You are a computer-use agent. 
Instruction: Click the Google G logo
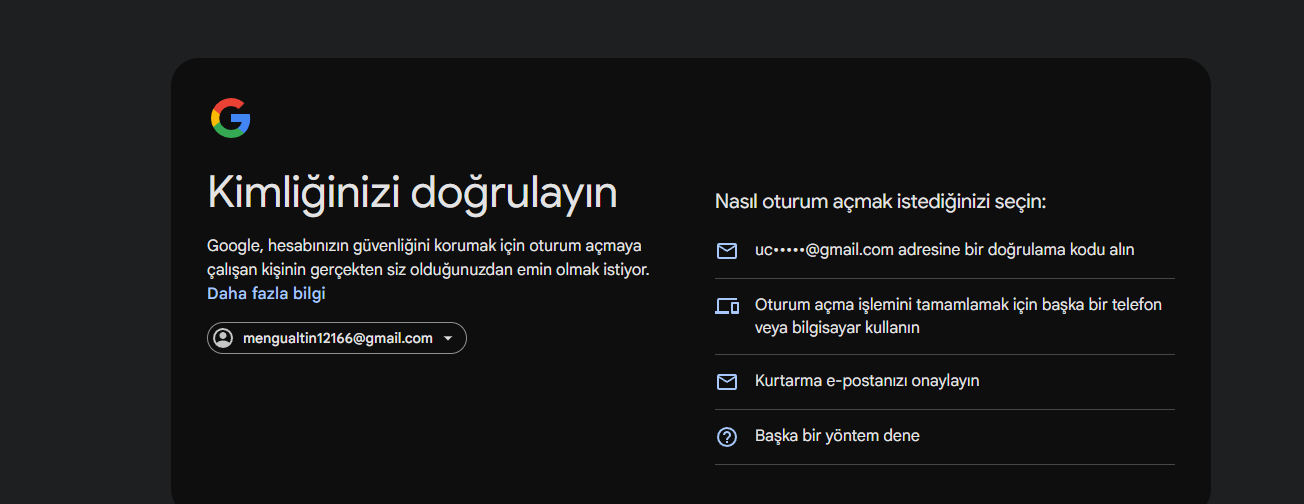(x=230, y=118)
